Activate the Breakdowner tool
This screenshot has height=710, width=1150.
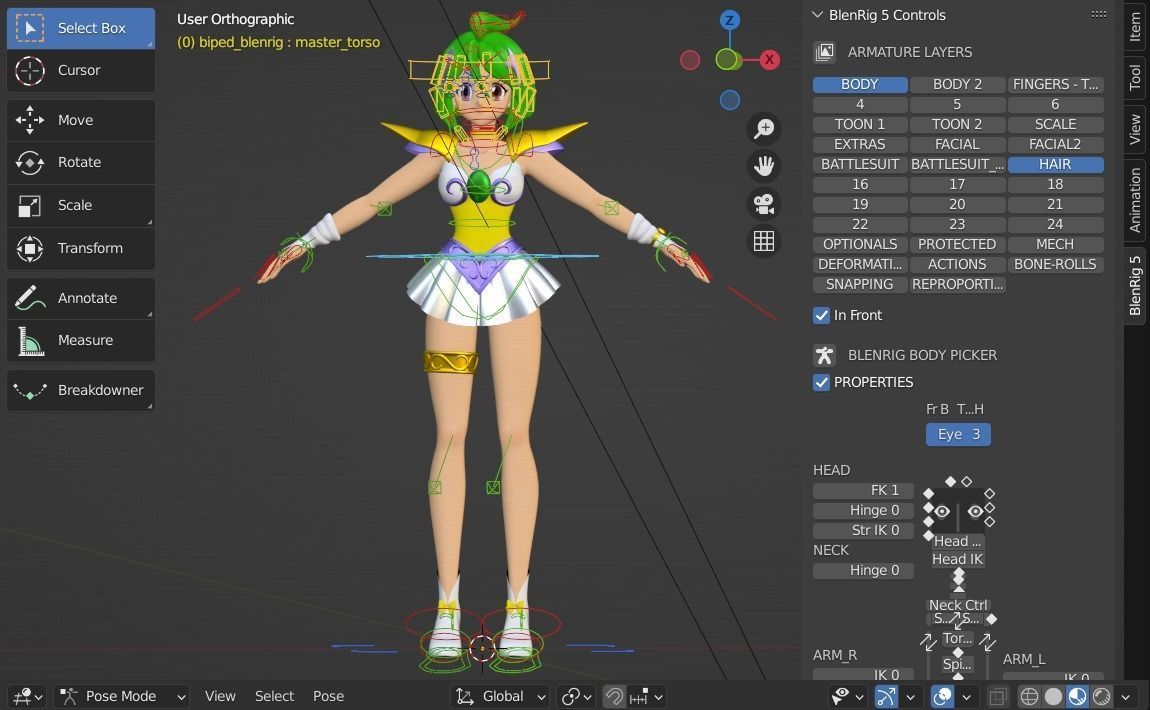tap(81, 390)
